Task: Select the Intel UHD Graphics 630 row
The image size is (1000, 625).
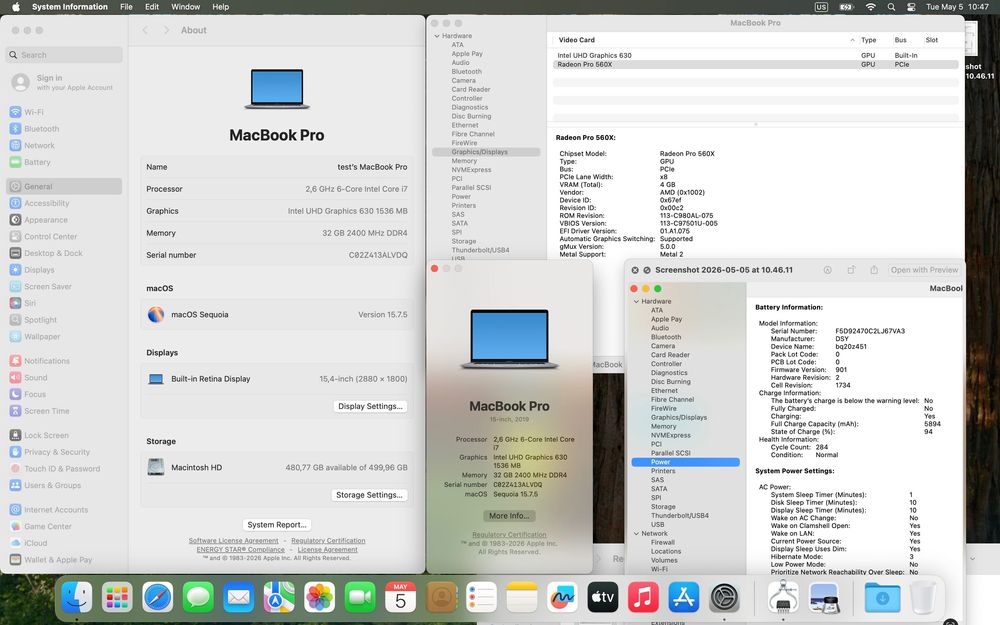Action: tap(755, 55)
